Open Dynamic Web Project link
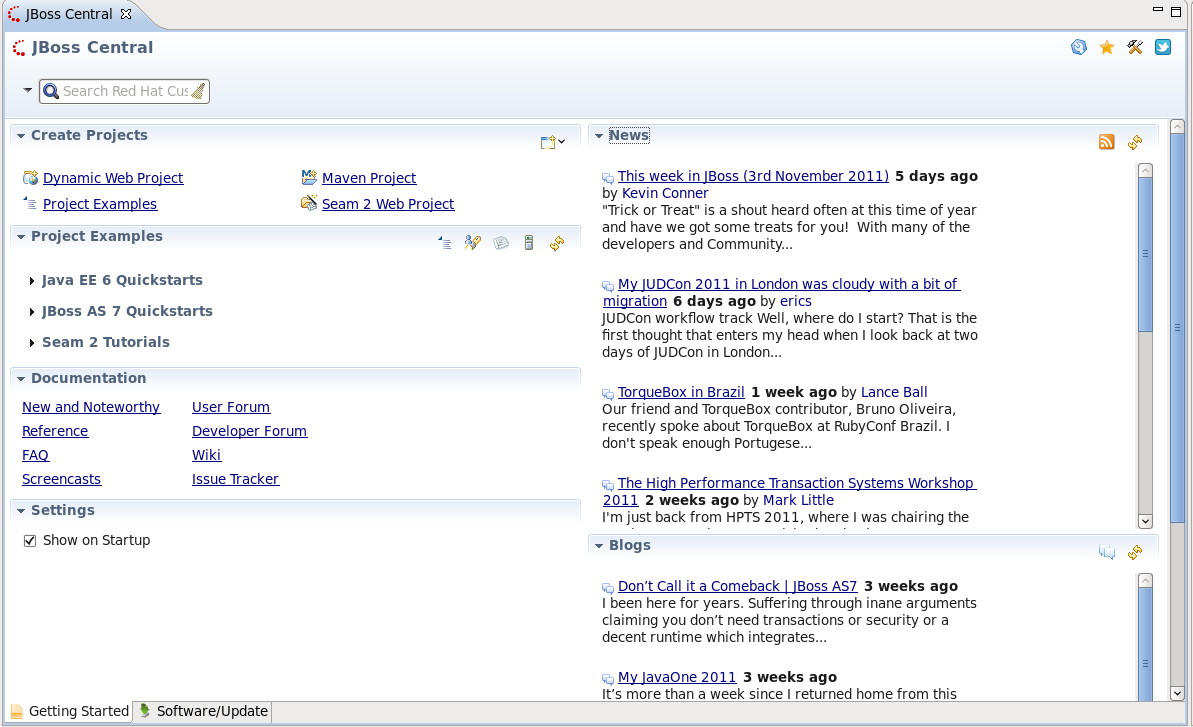This screenshot has width=1193, height=727. pos(113,178)
